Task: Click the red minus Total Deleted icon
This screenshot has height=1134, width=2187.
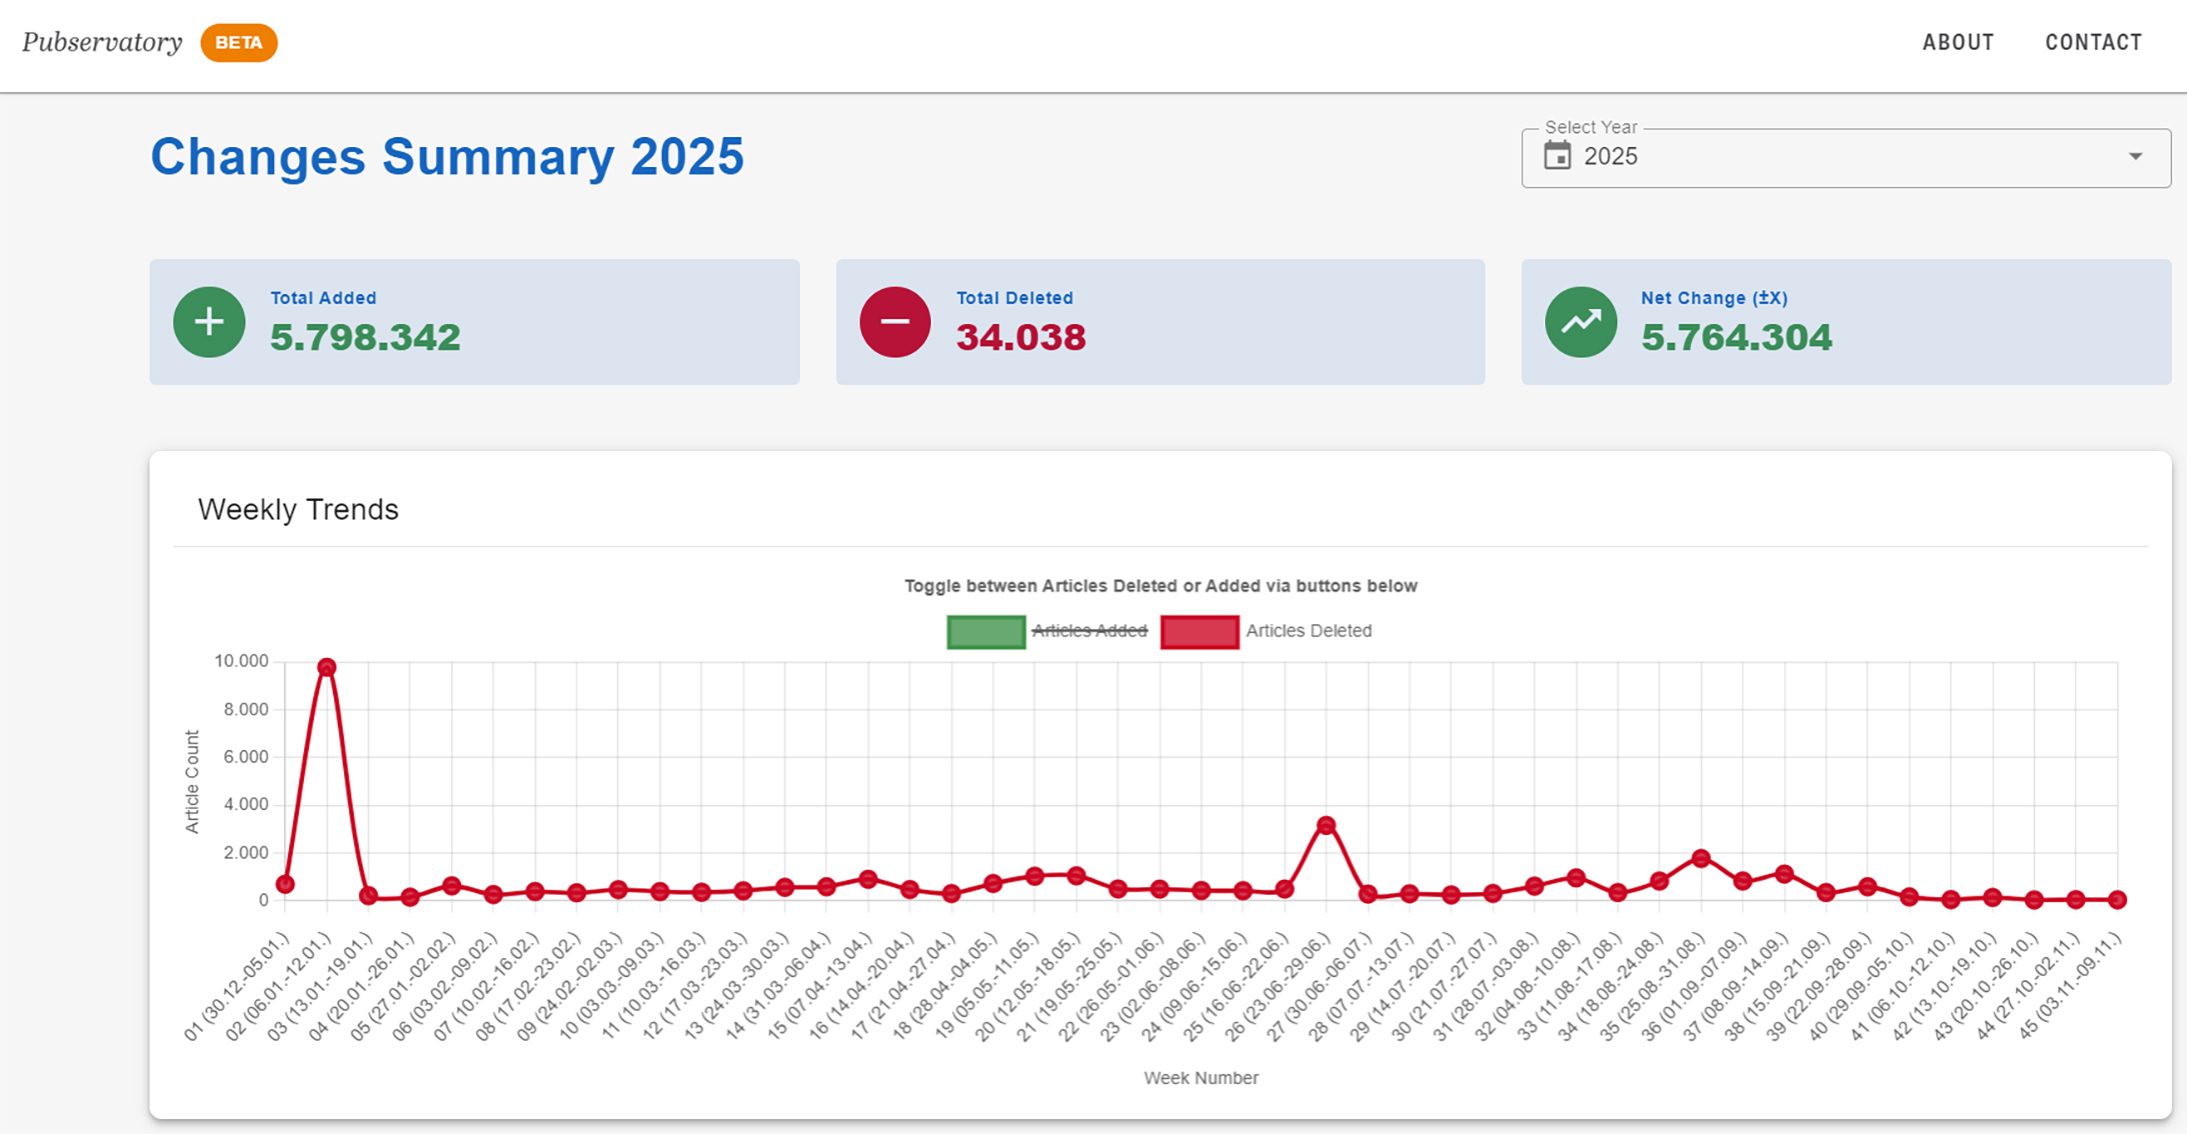Action: (x=895, y=322)
